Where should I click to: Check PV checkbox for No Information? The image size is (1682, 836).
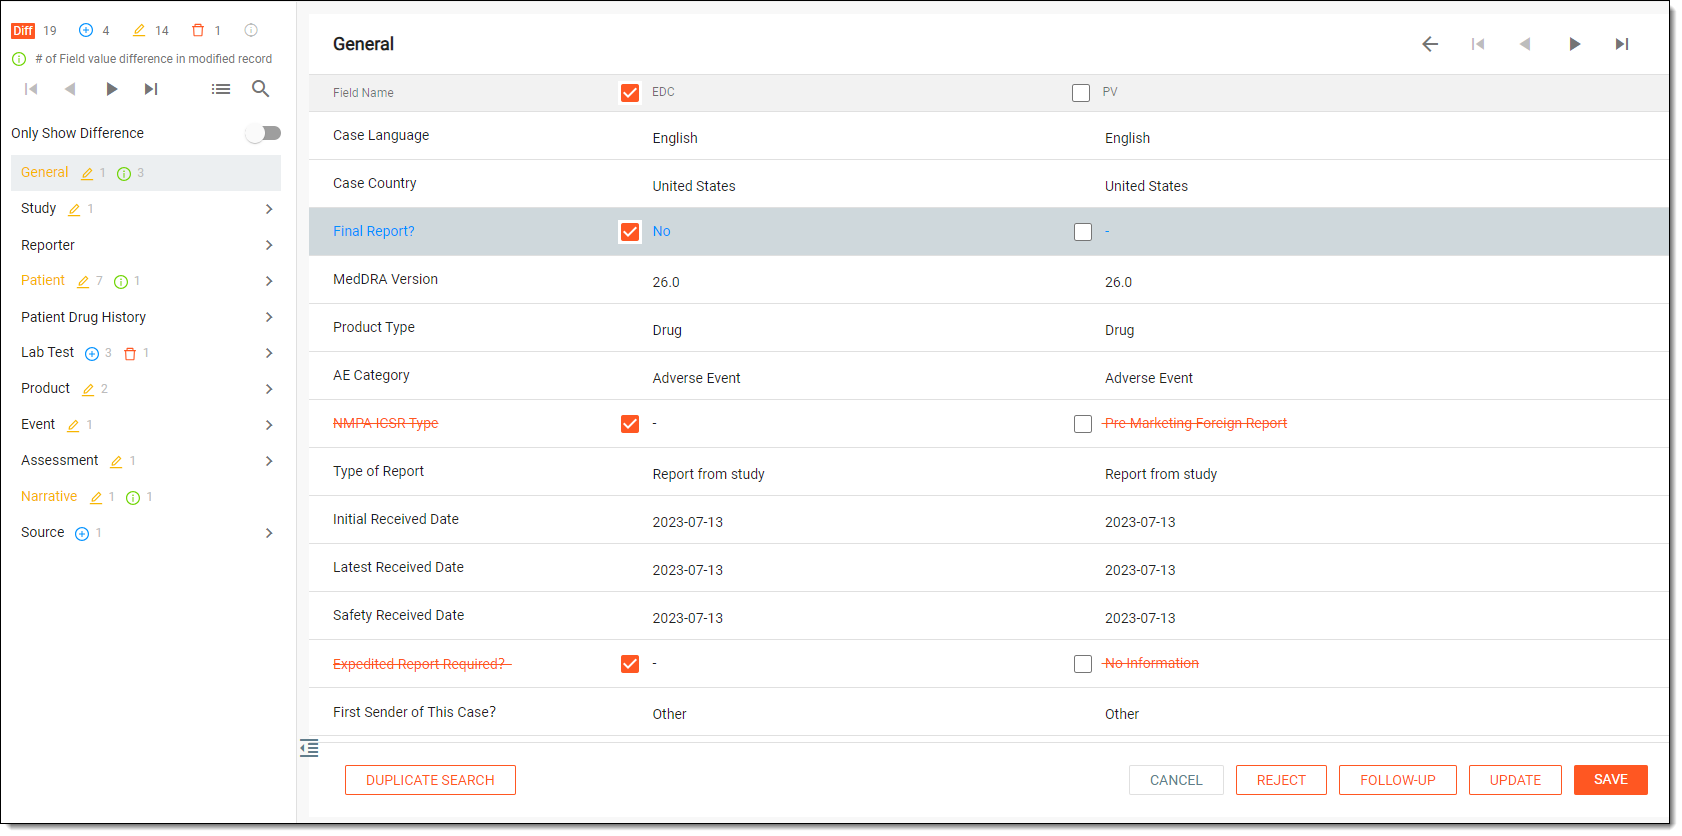point(1083,664)
